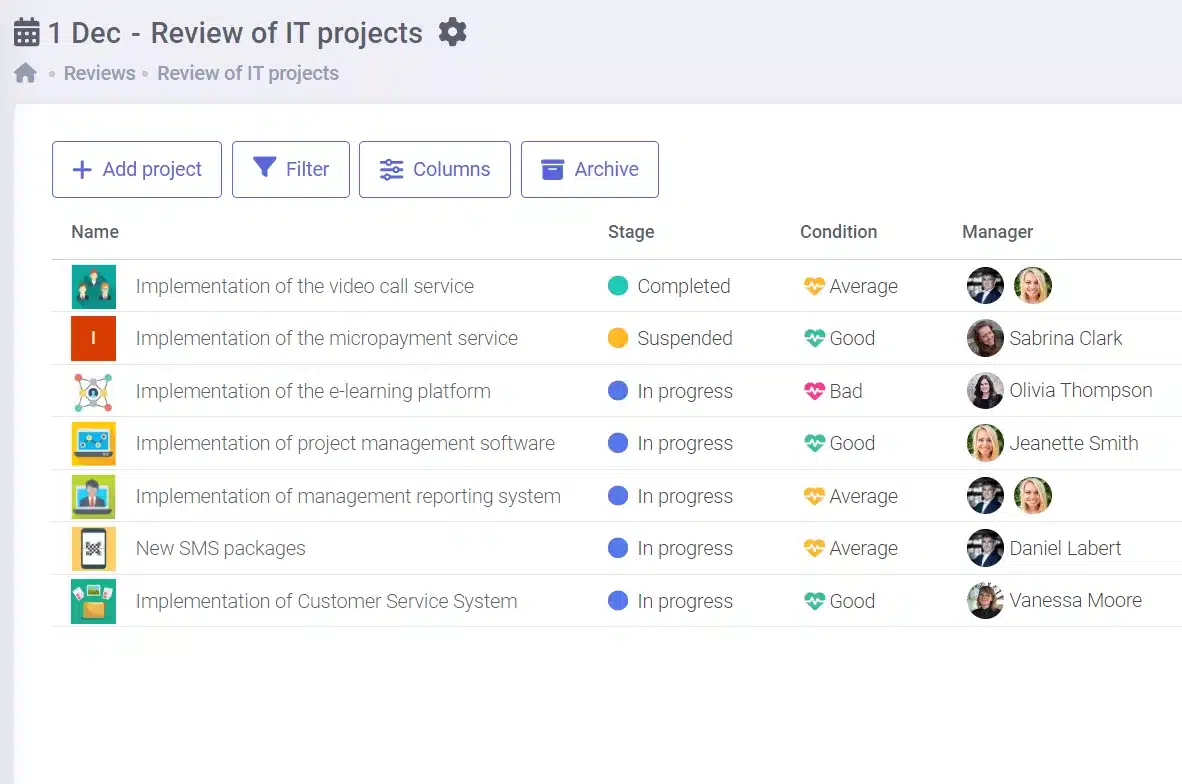The image size is (1182, 784).
Task: Go to home via house icon
Action: [x=26, y=73]
